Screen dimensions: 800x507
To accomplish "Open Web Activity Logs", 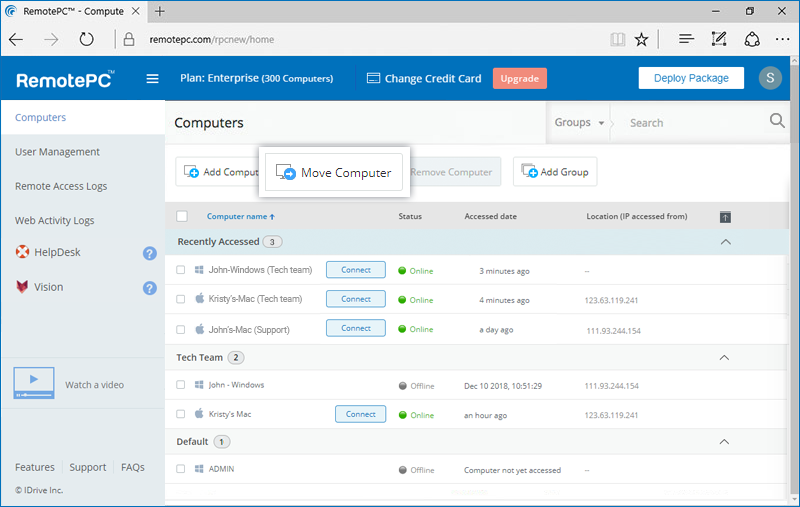I will click(x=55, y=220).
